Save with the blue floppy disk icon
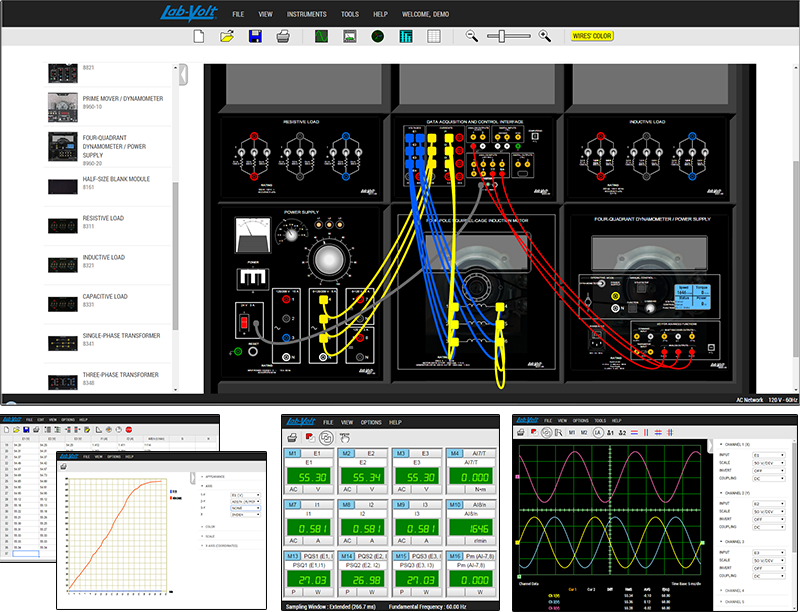 click(x=255, y=36)
